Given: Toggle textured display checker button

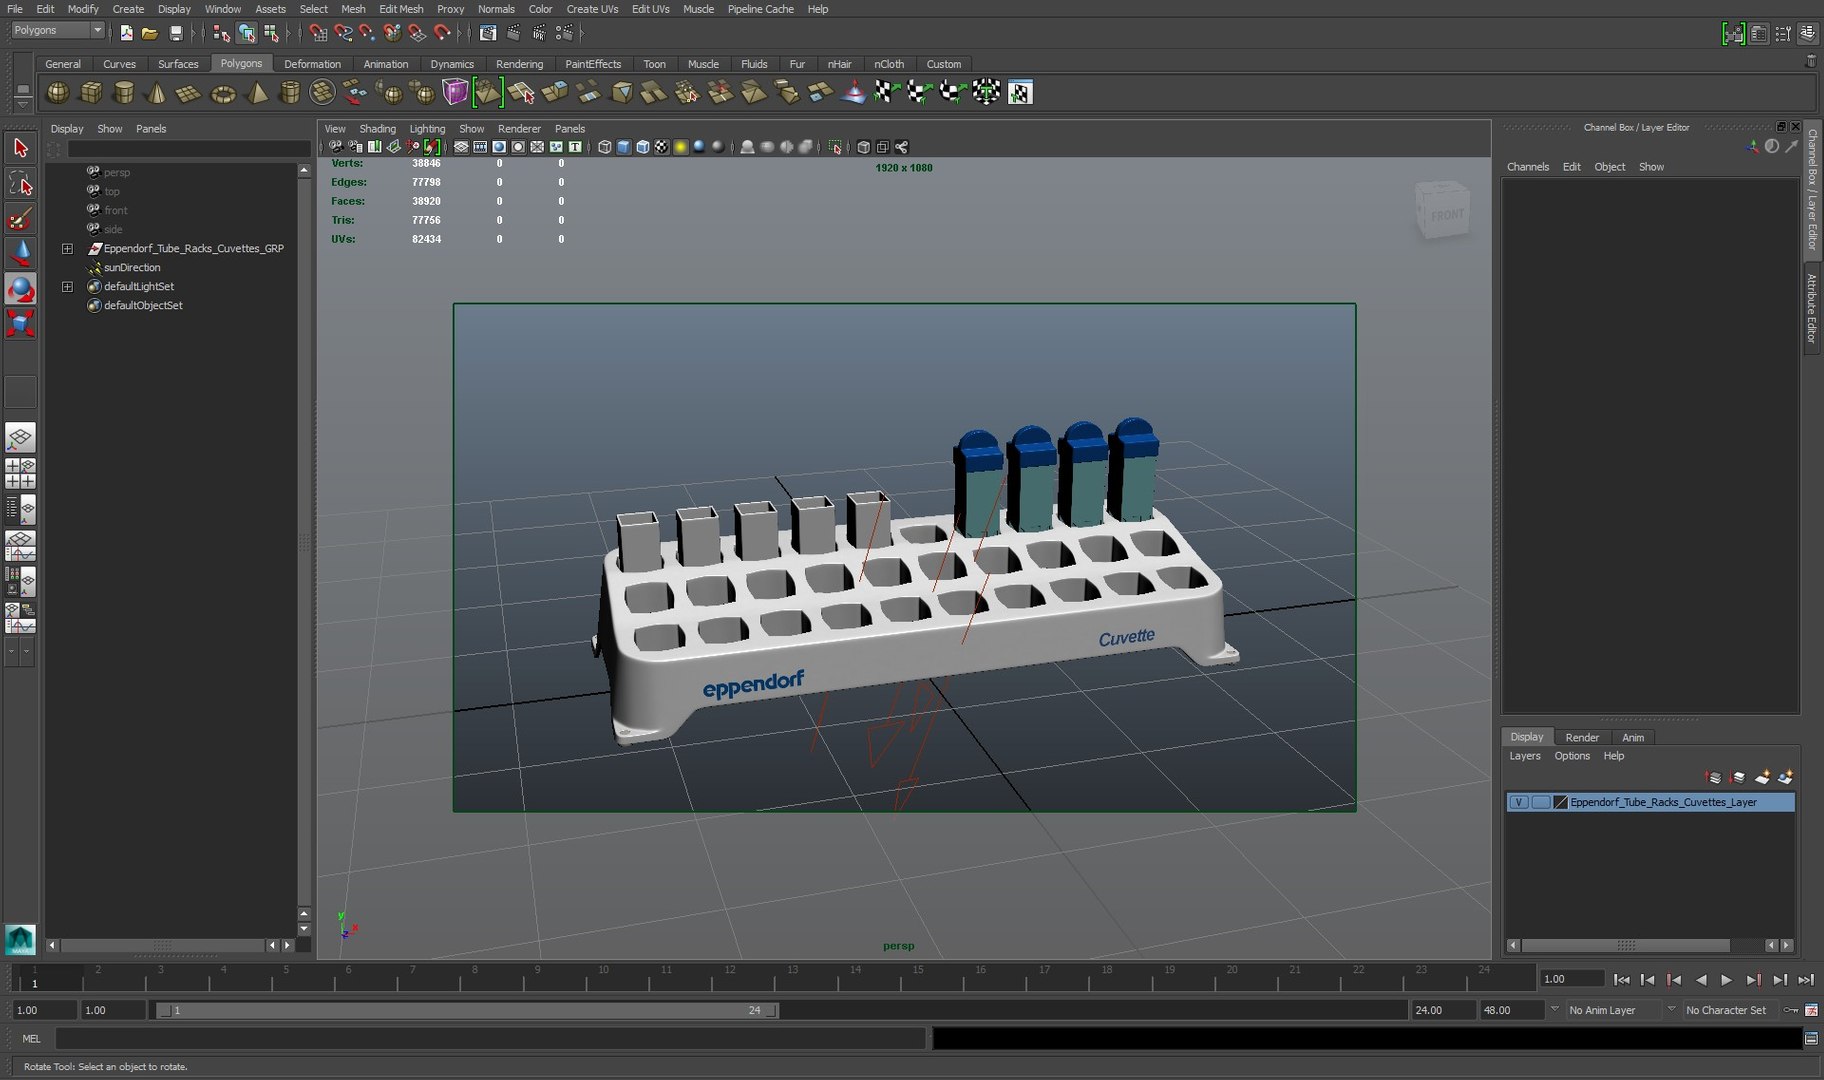Looking at the screenshot, I should [x=661, y=147].
